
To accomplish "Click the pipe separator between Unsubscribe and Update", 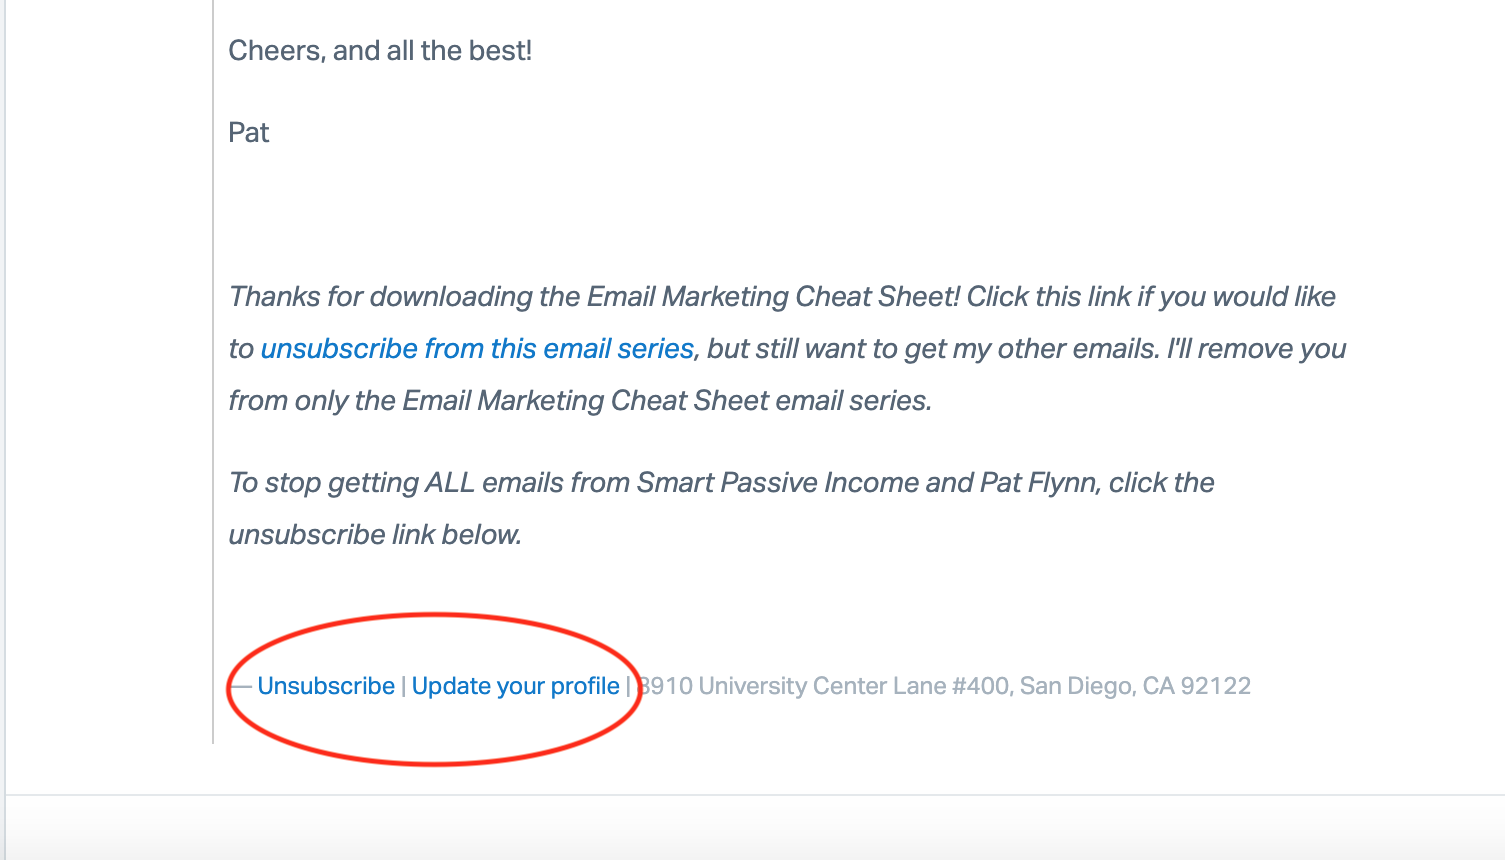I will 404,686.
